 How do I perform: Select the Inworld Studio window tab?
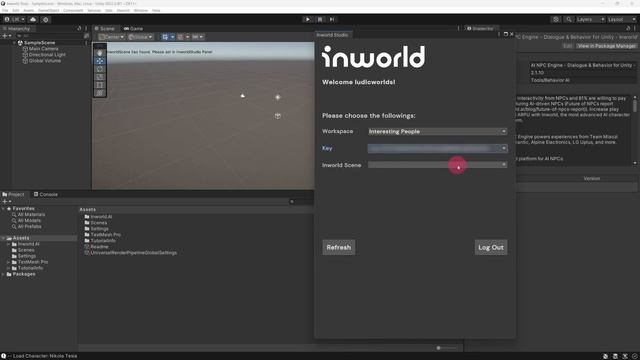(x=332, y=35)
